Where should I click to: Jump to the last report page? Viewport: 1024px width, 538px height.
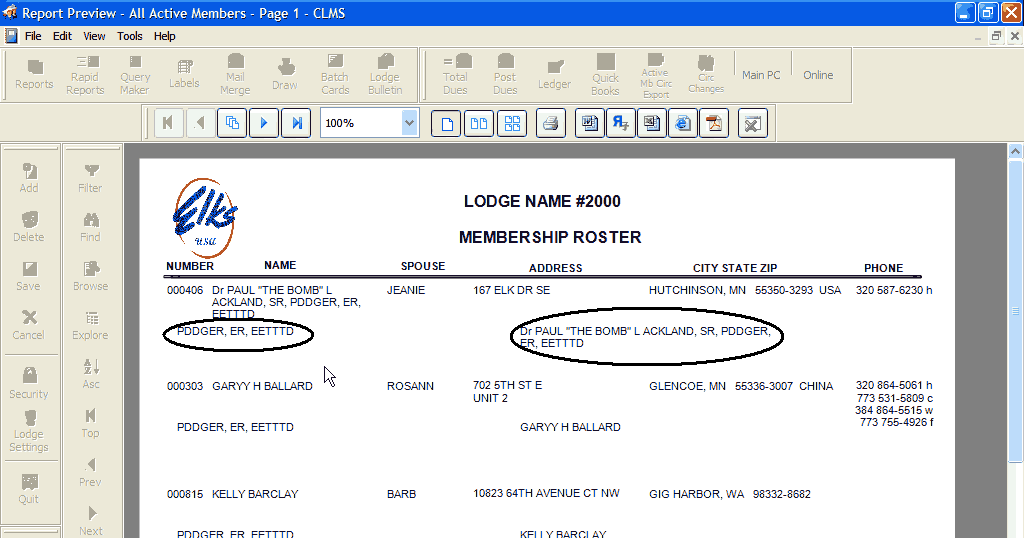296,123
